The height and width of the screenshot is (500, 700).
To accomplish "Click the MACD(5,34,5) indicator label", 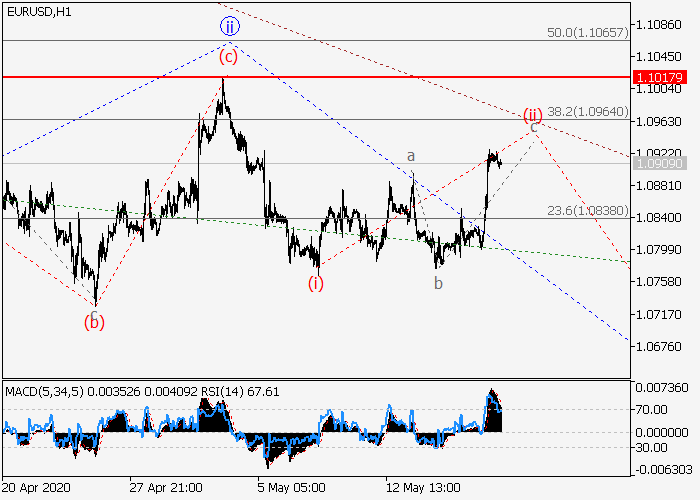I will pos(40,389).
